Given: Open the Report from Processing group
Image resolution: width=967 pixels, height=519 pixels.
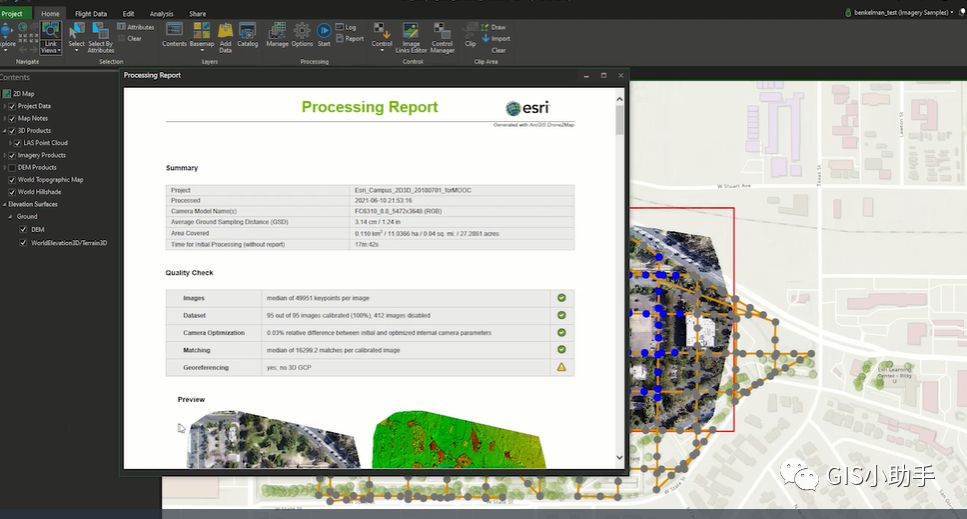Looking at the screenshot, I should coord(350,38).
